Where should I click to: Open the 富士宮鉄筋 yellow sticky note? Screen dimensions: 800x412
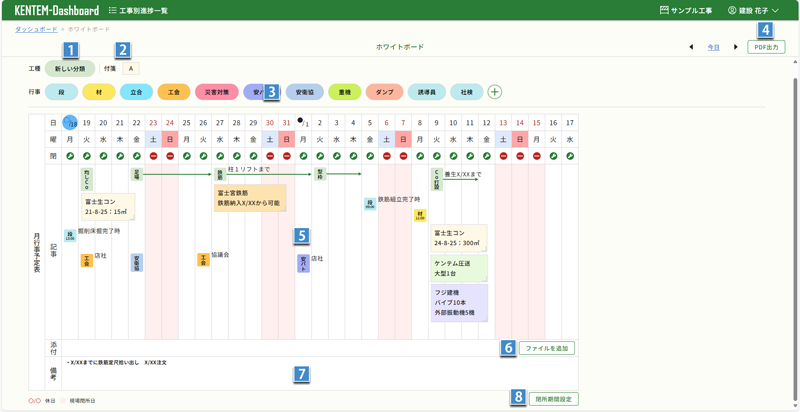tap(249, 198)
